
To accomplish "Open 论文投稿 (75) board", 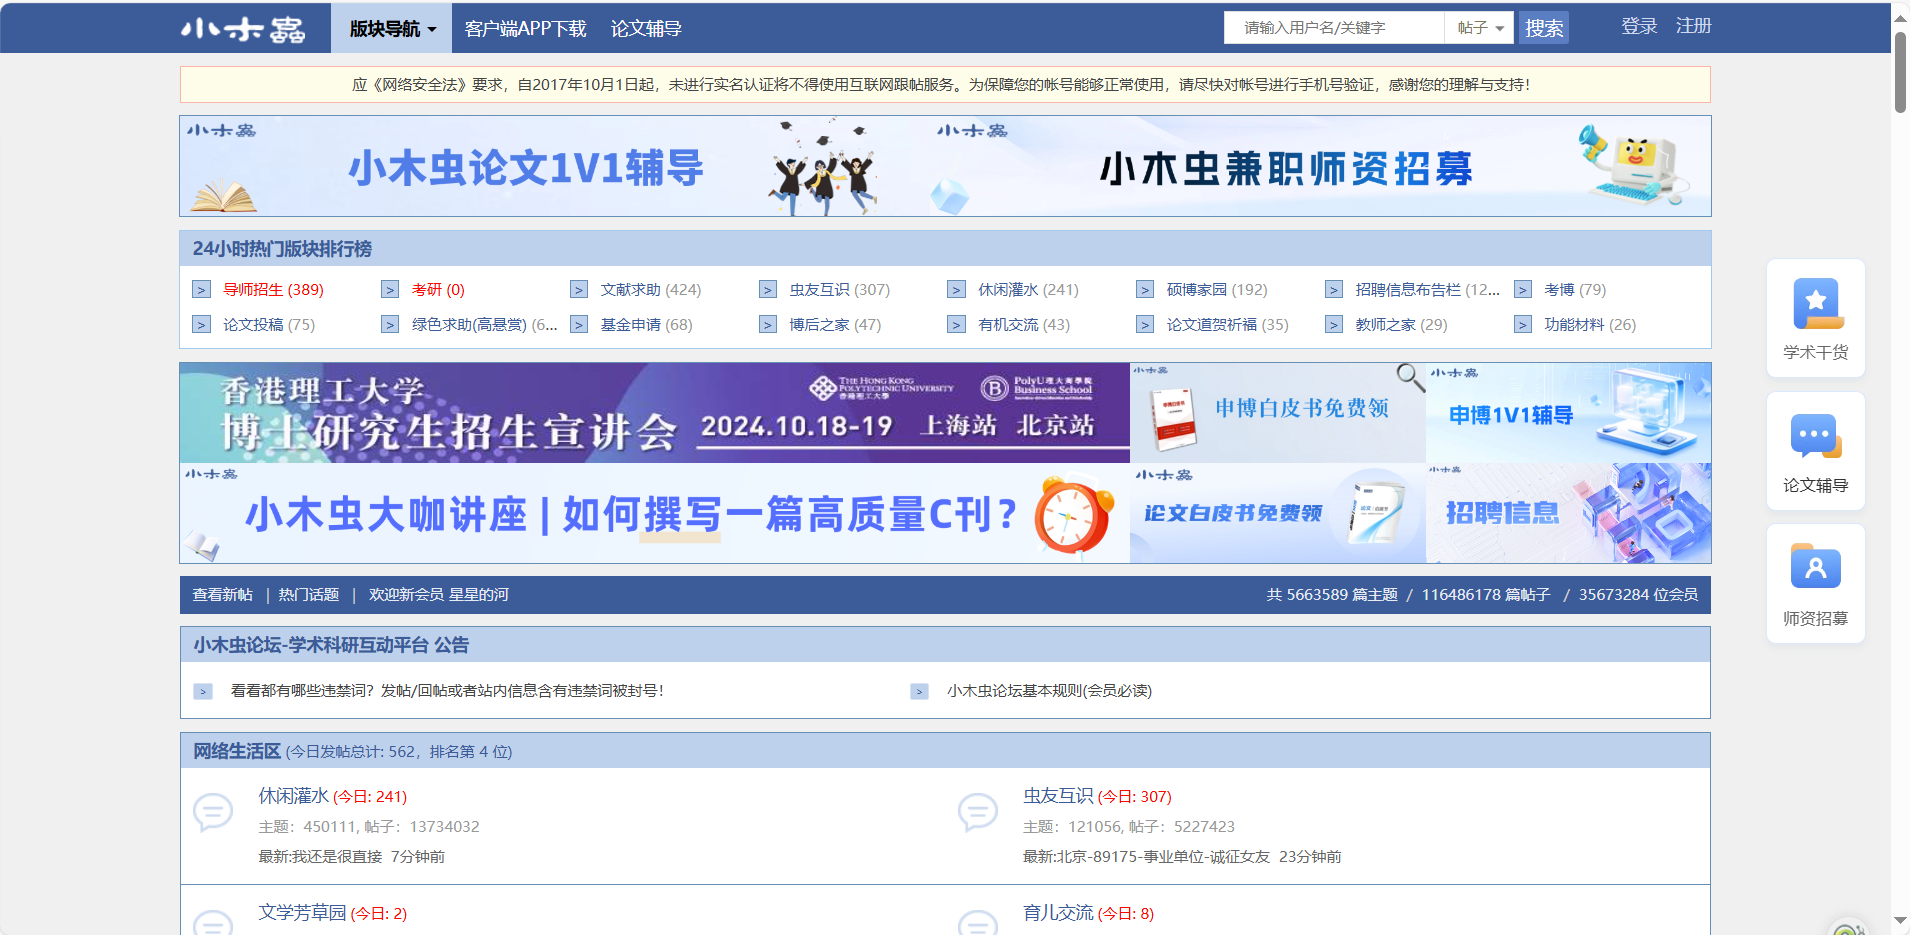I will tap(269, 325).
